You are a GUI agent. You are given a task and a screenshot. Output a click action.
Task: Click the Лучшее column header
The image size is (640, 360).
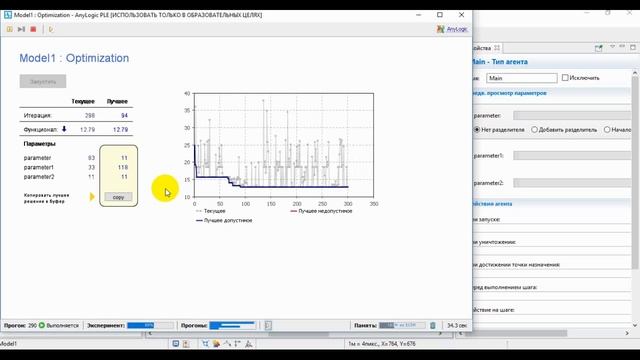coord(117,101)
